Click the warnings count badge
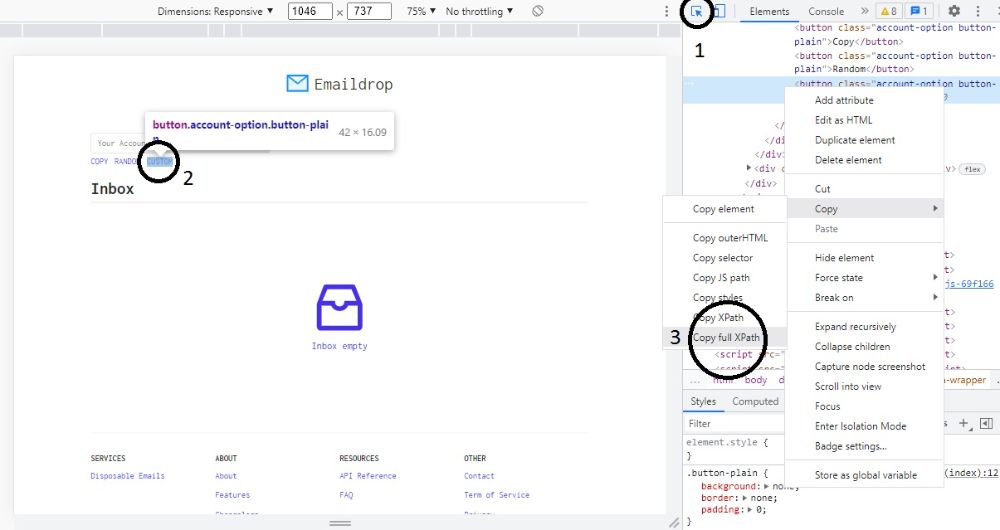This screenshot has width=1000, height=530. [x=888, y=11]
